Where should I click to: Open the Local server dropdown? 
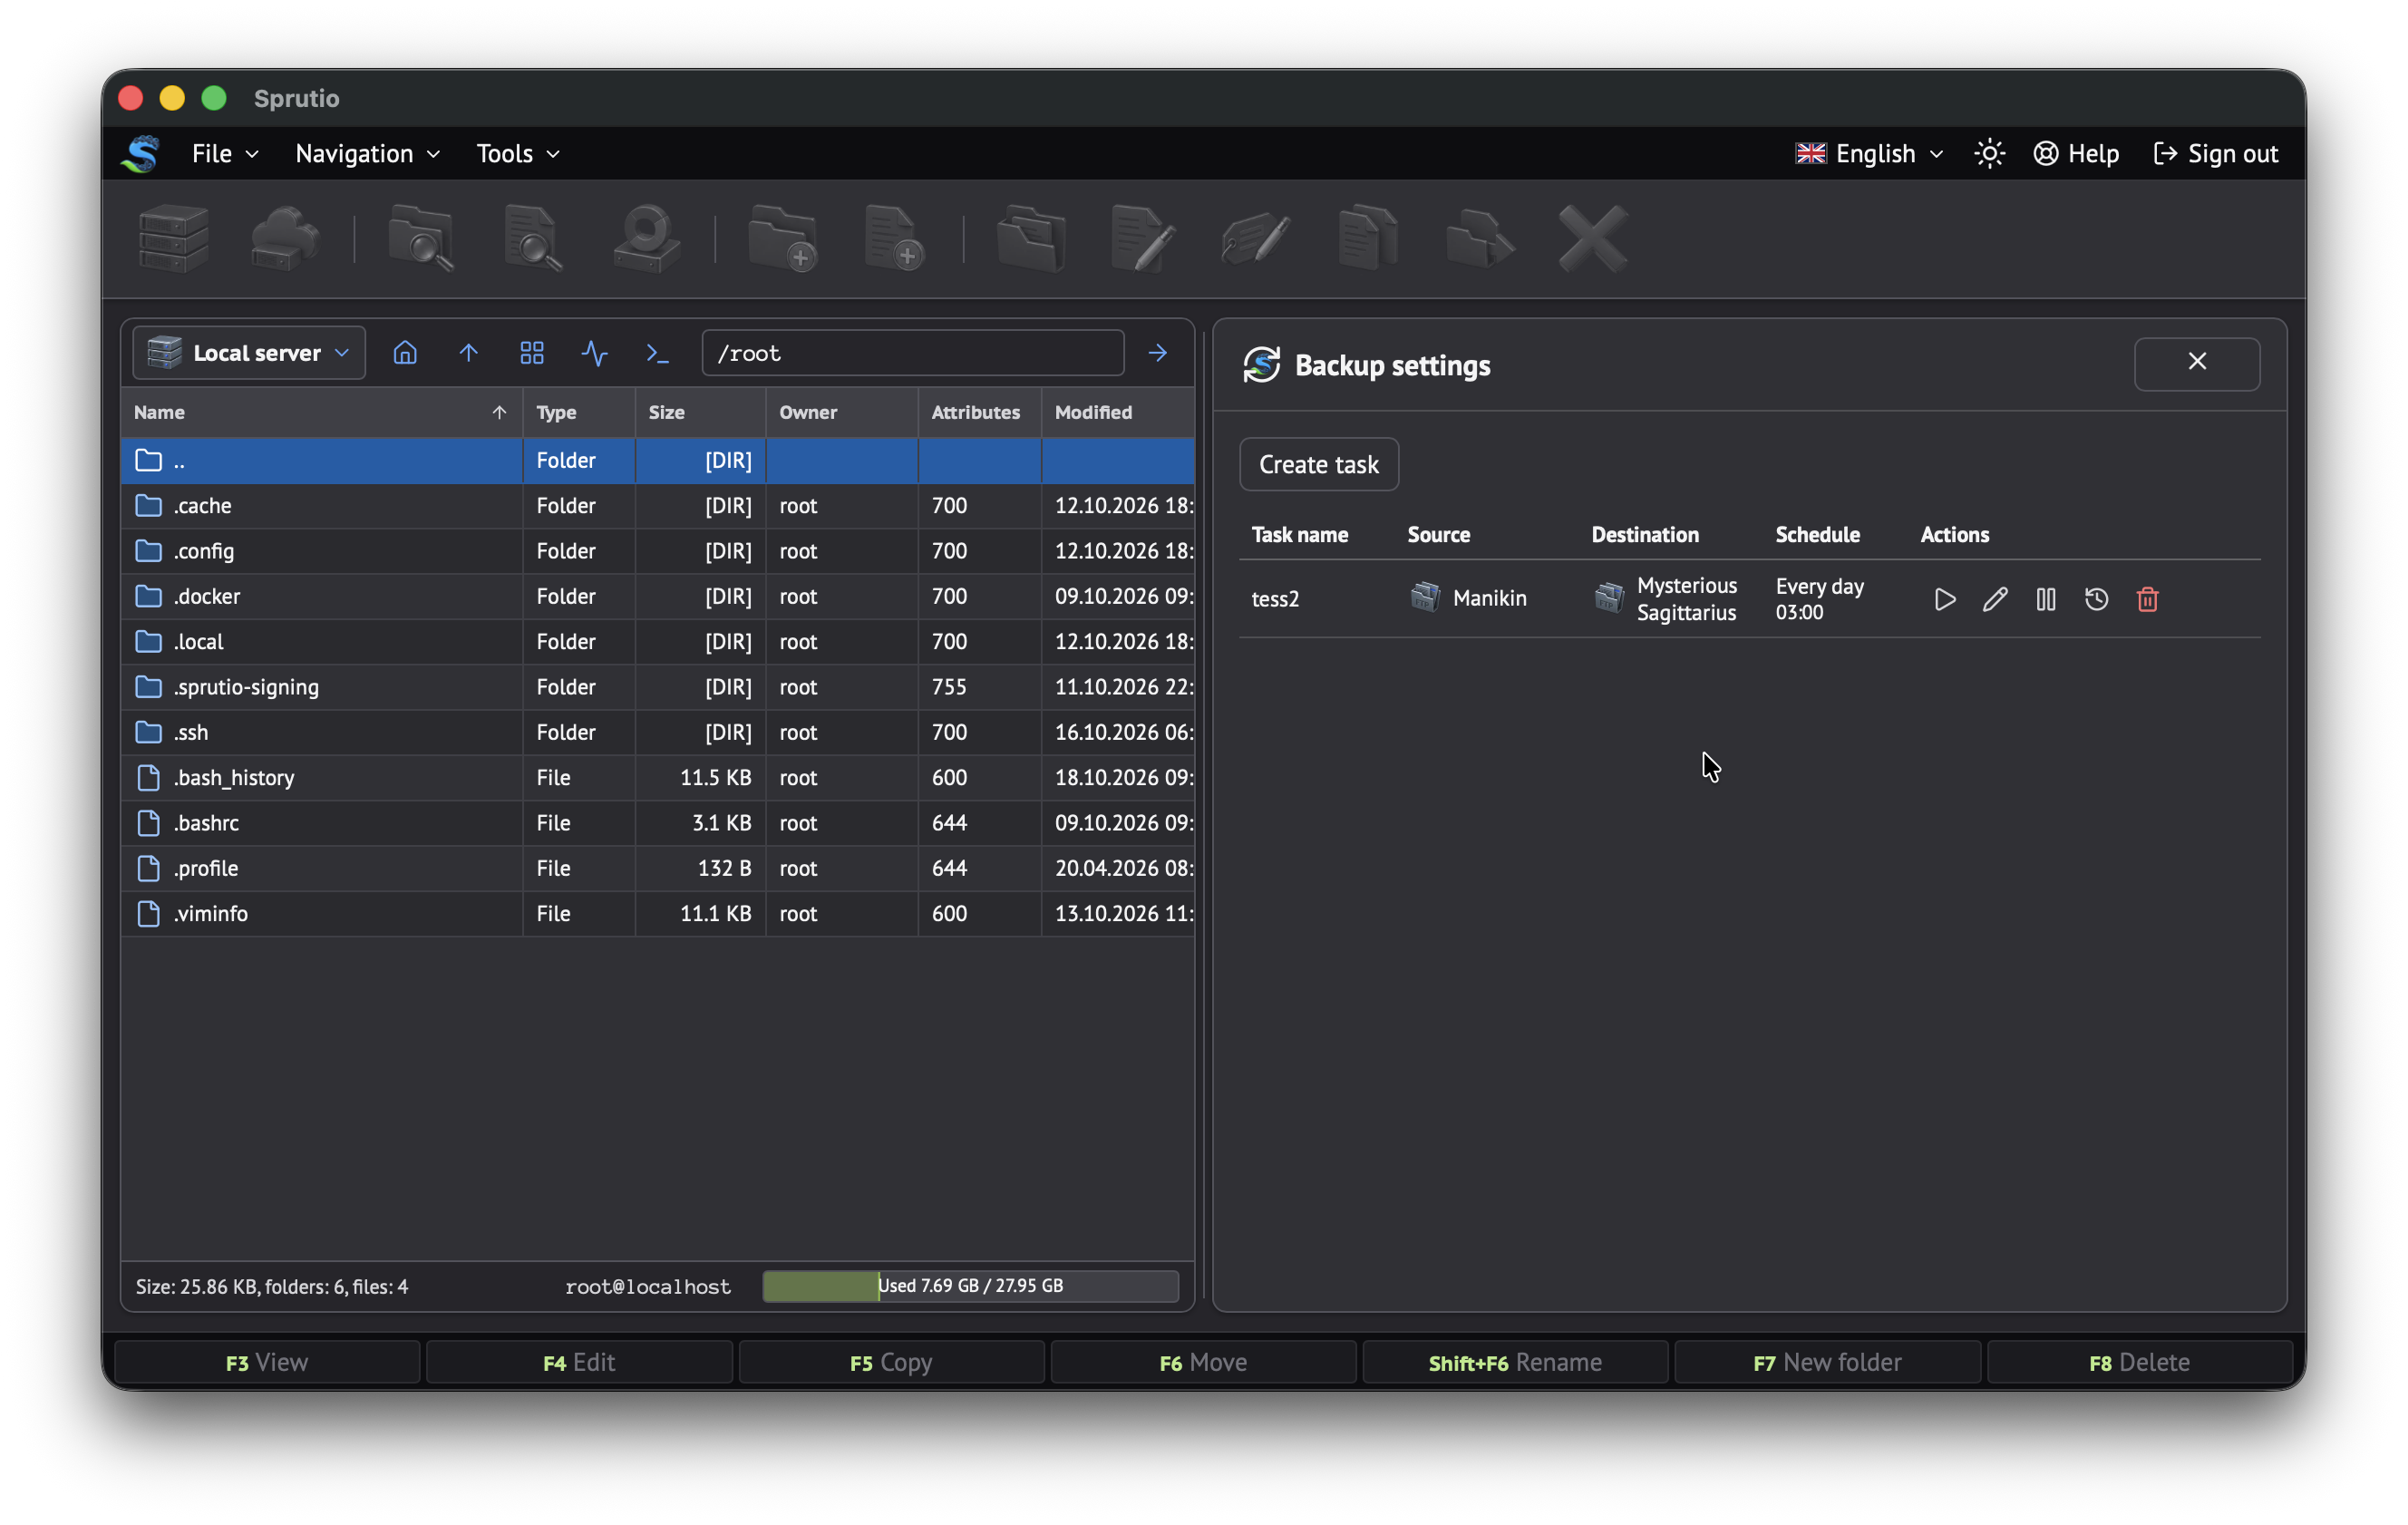click(249, 353)
